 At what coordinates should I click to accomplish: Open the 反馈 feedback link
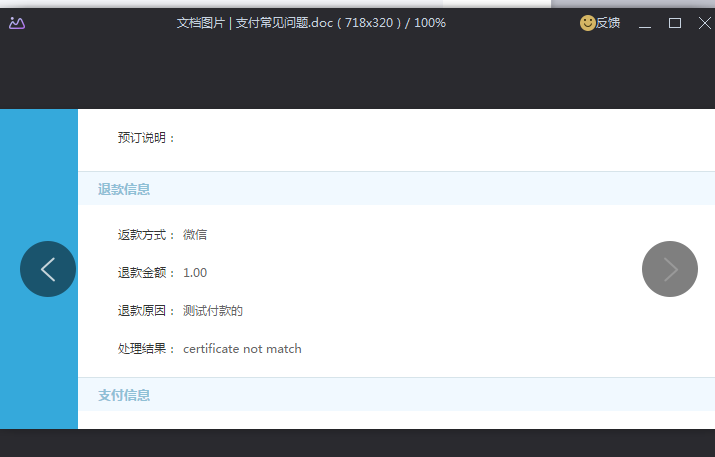pos(608,23)
